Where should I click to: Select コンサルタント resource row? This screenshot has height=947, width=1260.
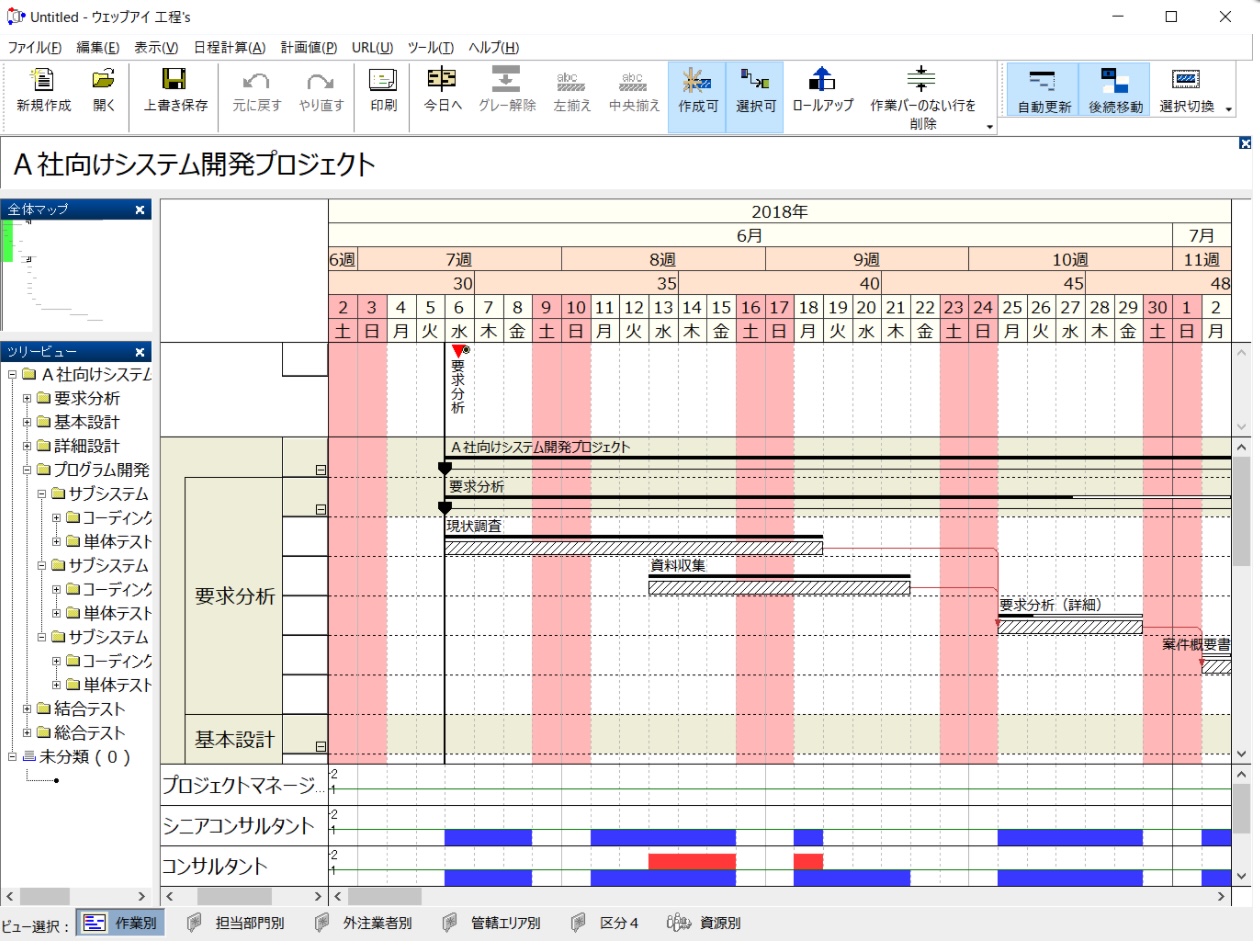pos(244,866)
